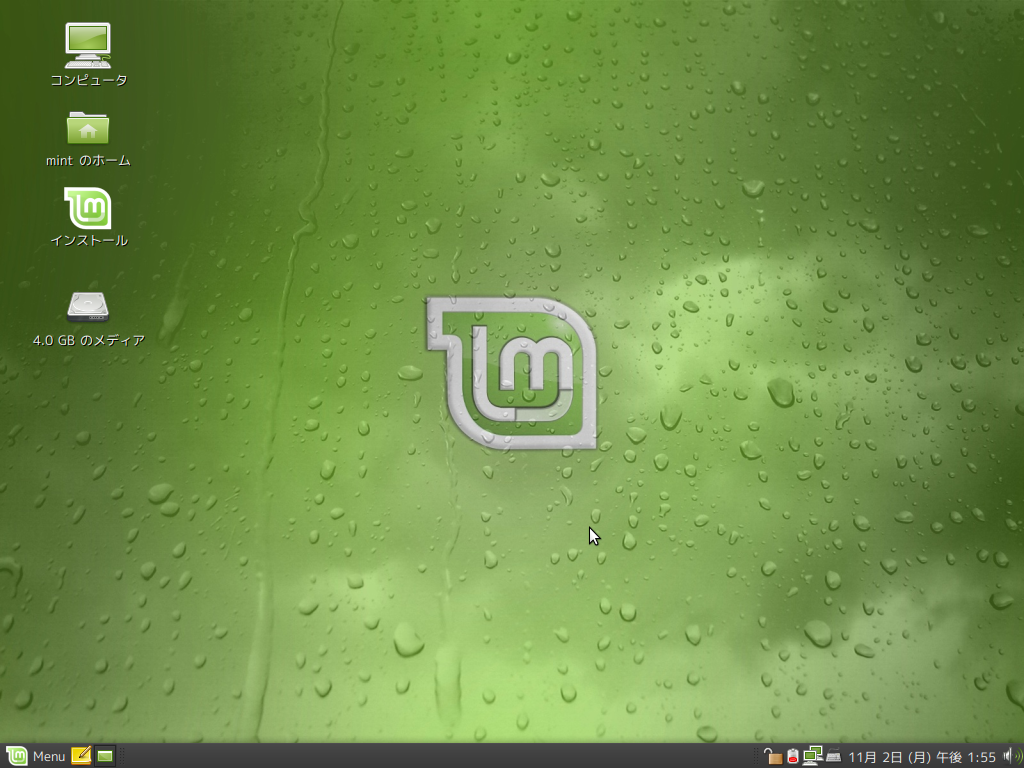The width and height of the screenshot is (1024, 768).
Task: Select the mint のホーム folder icon
Action: (88, 127)
